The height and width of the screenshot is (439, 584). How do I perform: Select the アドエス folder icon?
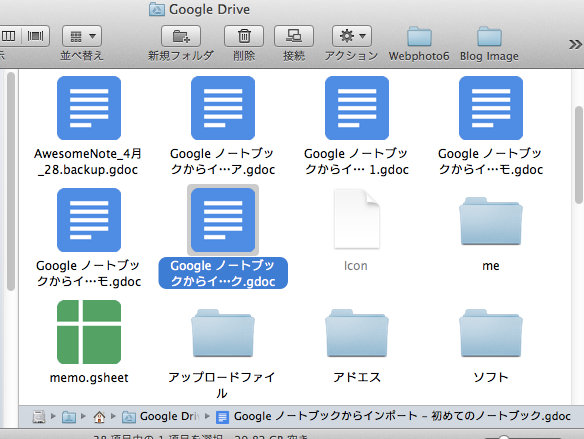pyautogui.click(x=357, y=333)
